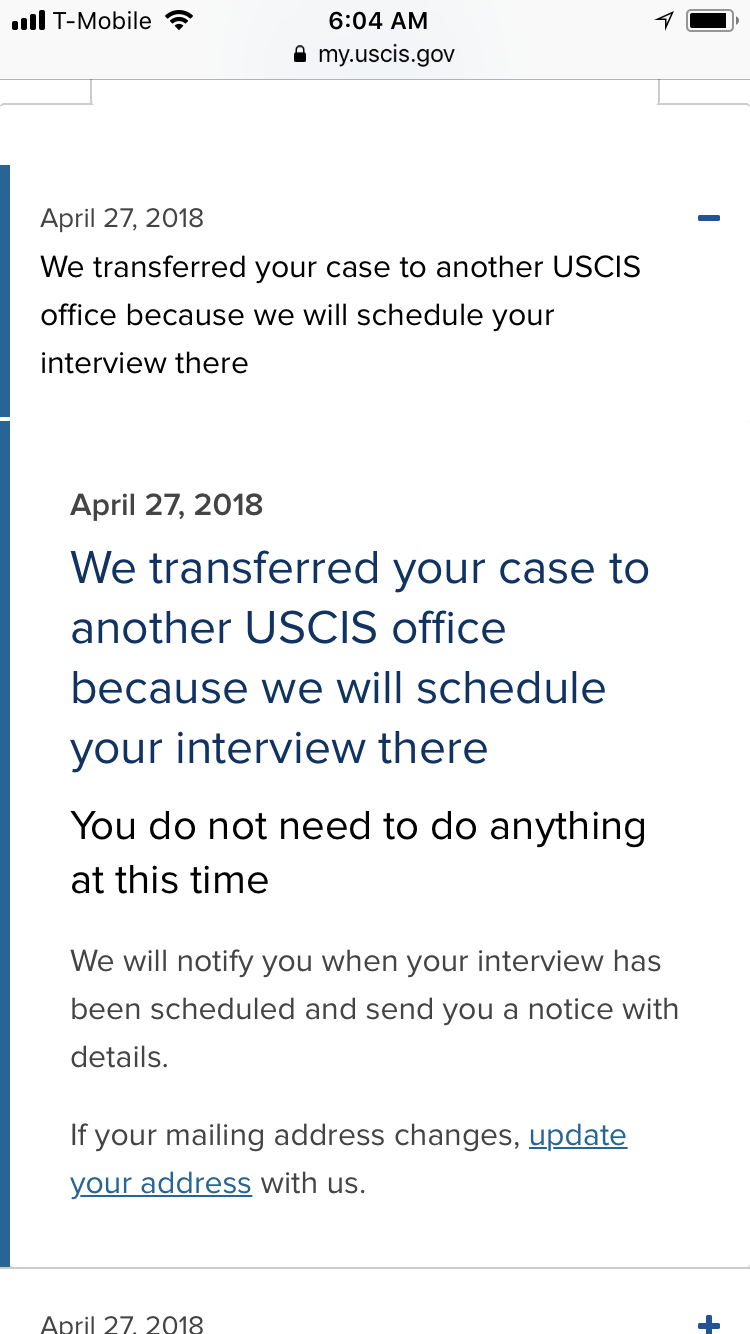Screen dimensions: 750x1334
Task: Tap the T-Mobile carrier label
Action: pos(102,20)
